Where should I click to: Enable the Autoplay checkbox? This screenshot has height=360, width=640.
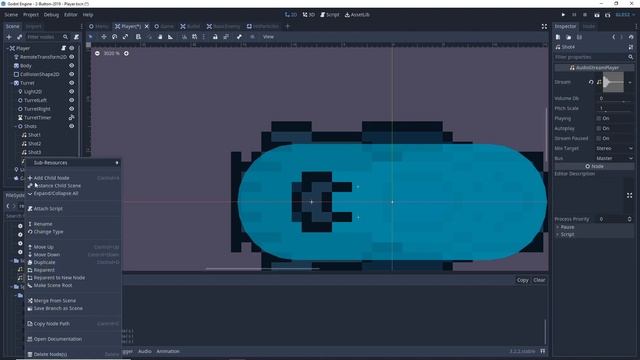599,128
